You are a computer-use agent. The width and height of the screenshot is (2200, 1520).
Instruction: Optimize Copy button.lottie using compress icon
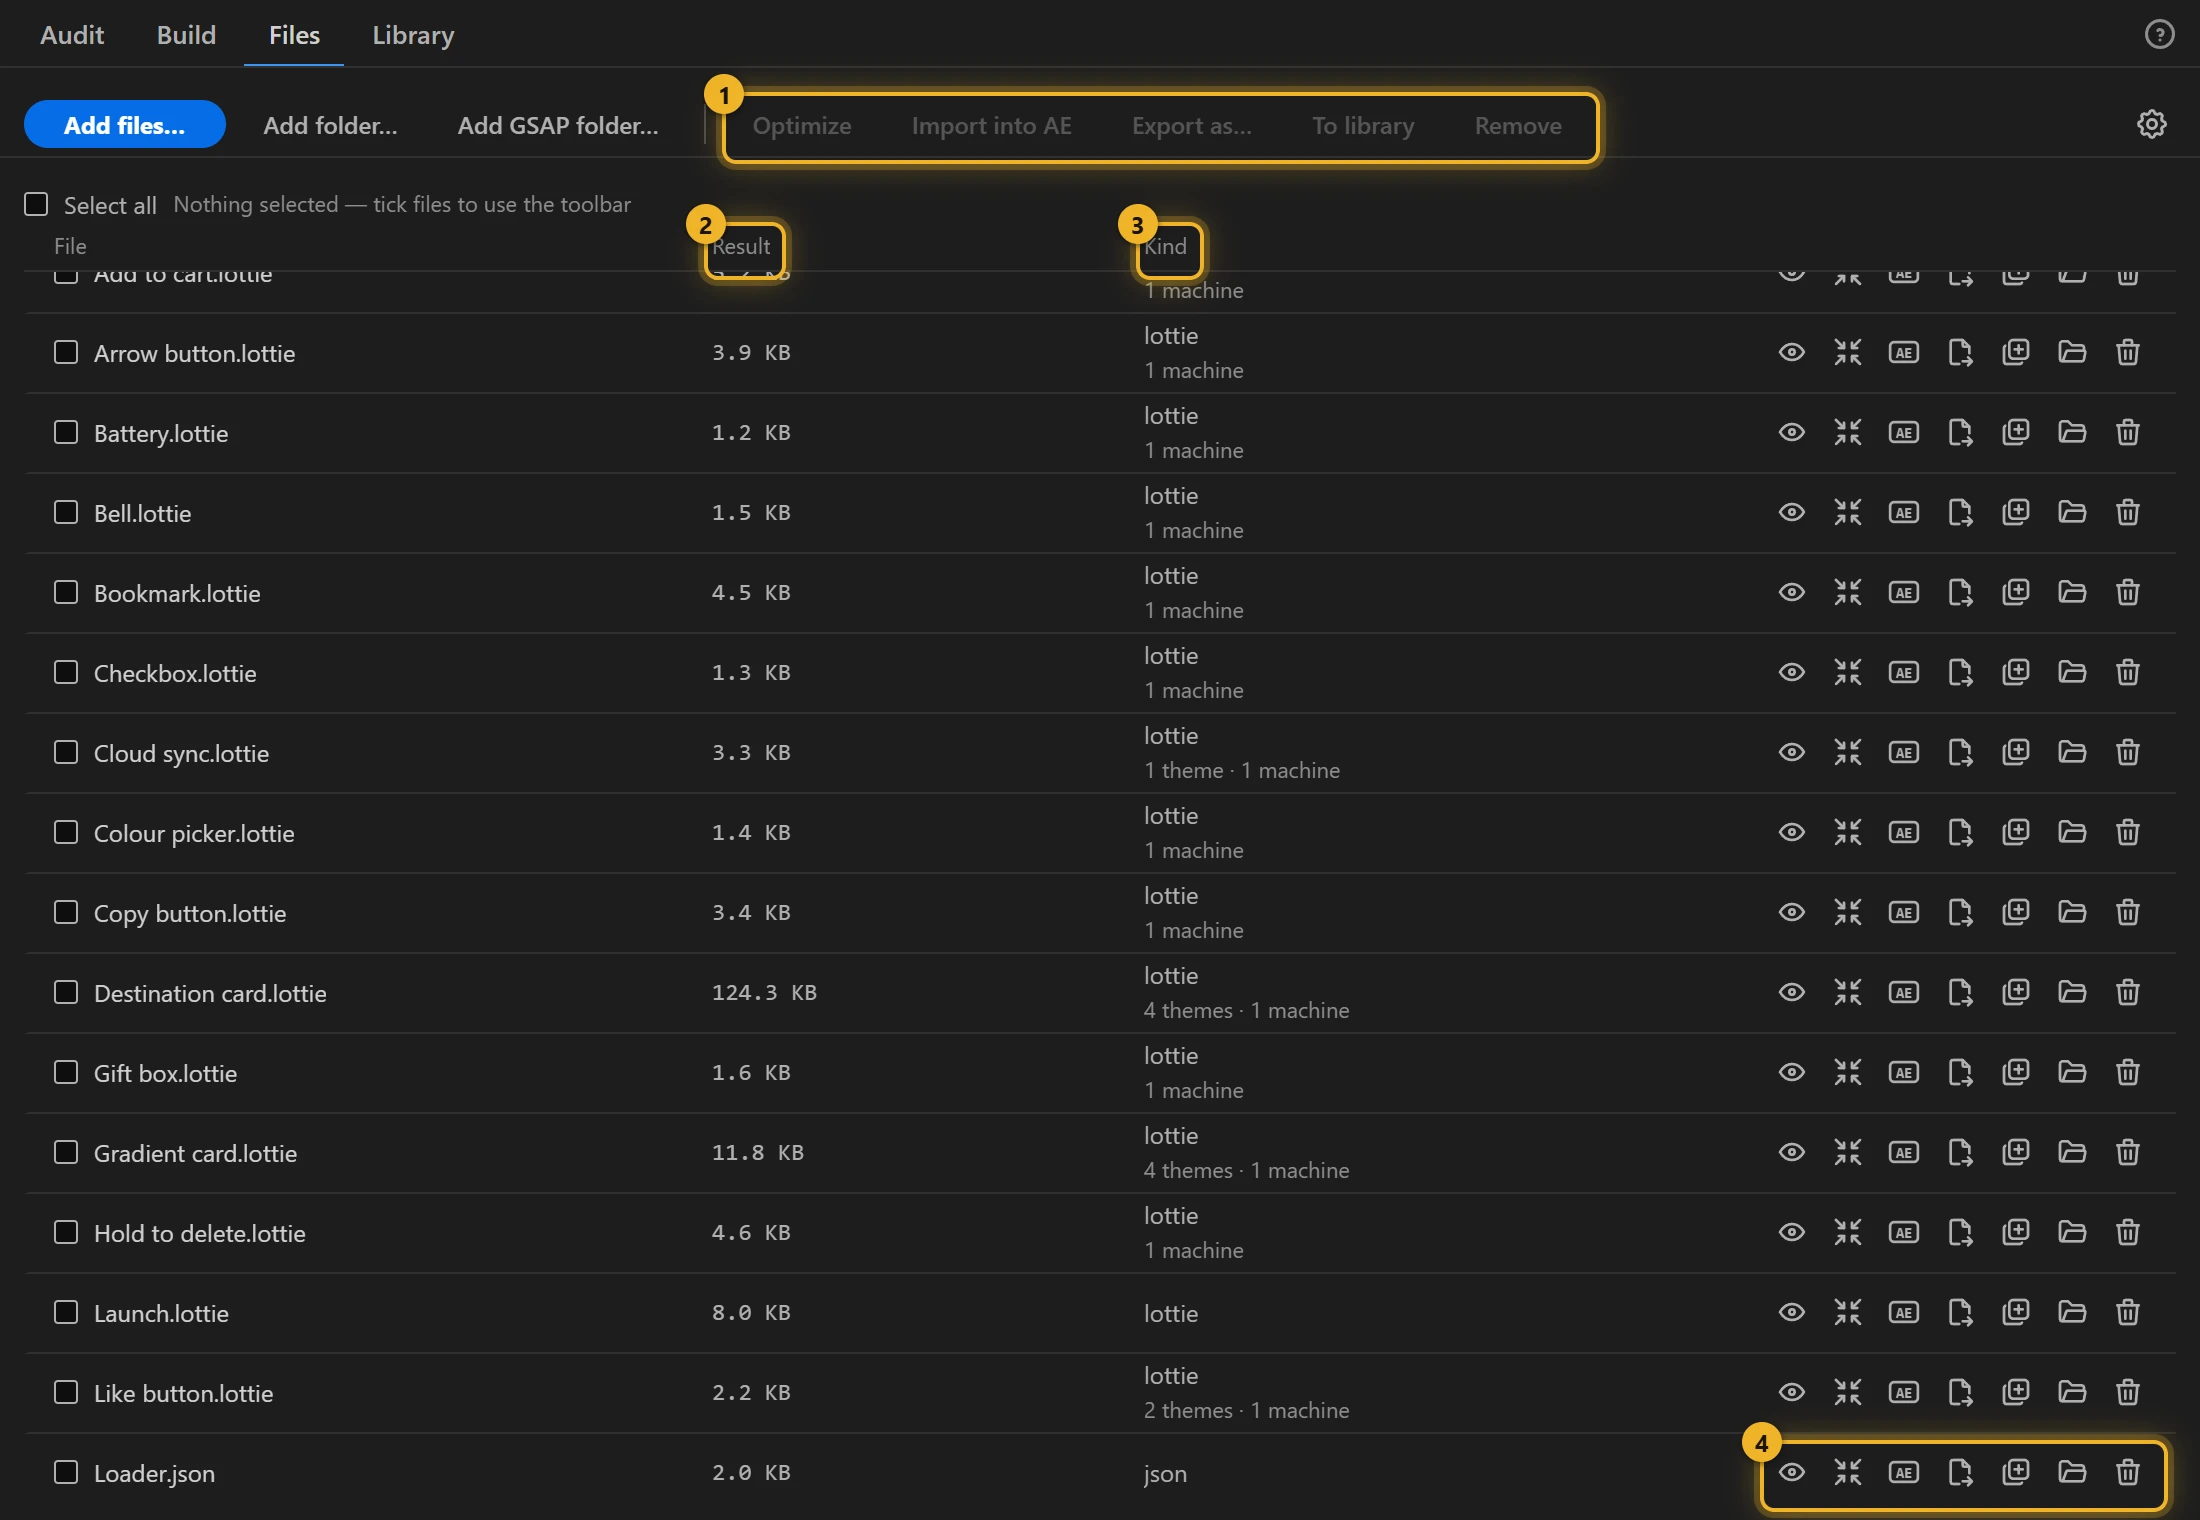pos(1847,912)
